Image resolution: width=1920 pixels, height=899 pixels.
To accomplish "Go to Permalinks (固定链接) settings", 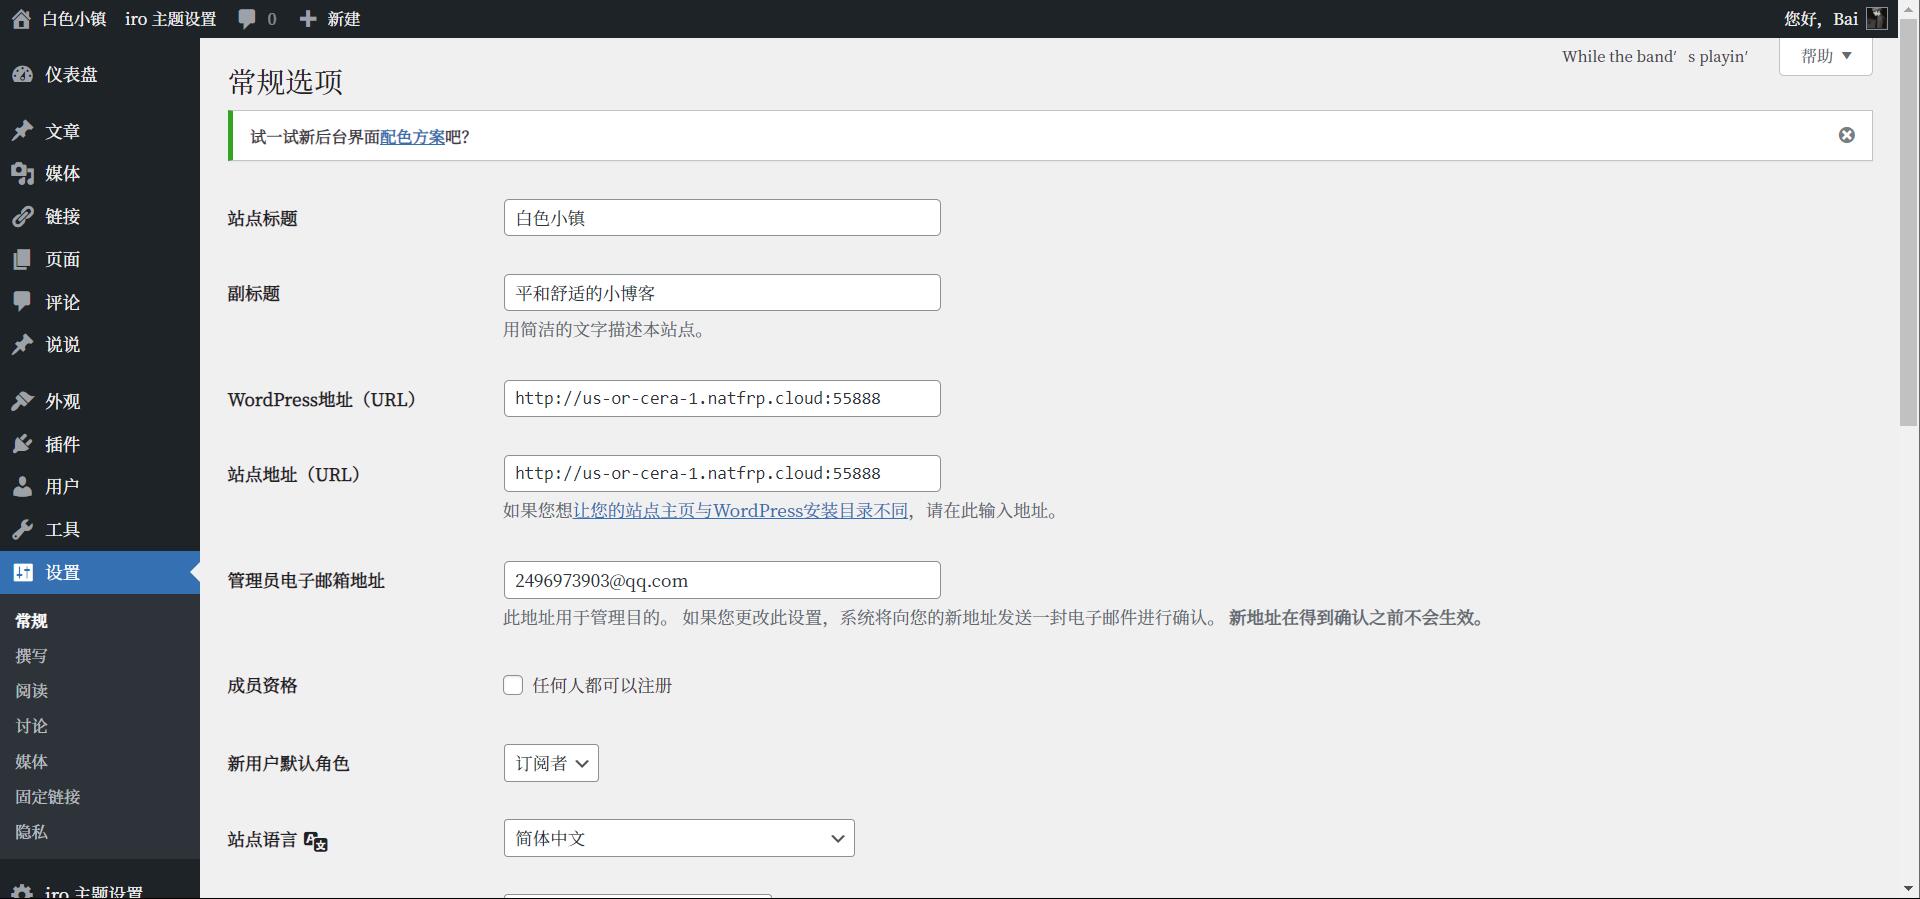I will pos(48,797).
